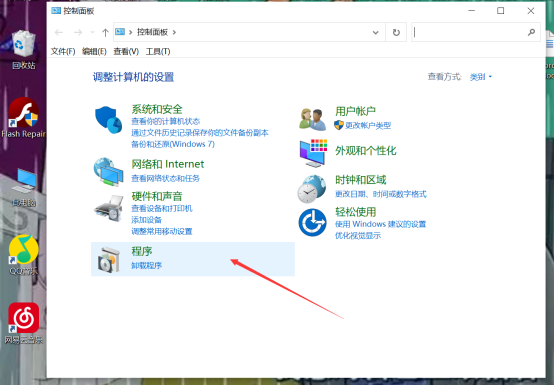Expand the chevron before 控制面板 in address bar
The height and width of the screenshot is (386, 554).
130,32
